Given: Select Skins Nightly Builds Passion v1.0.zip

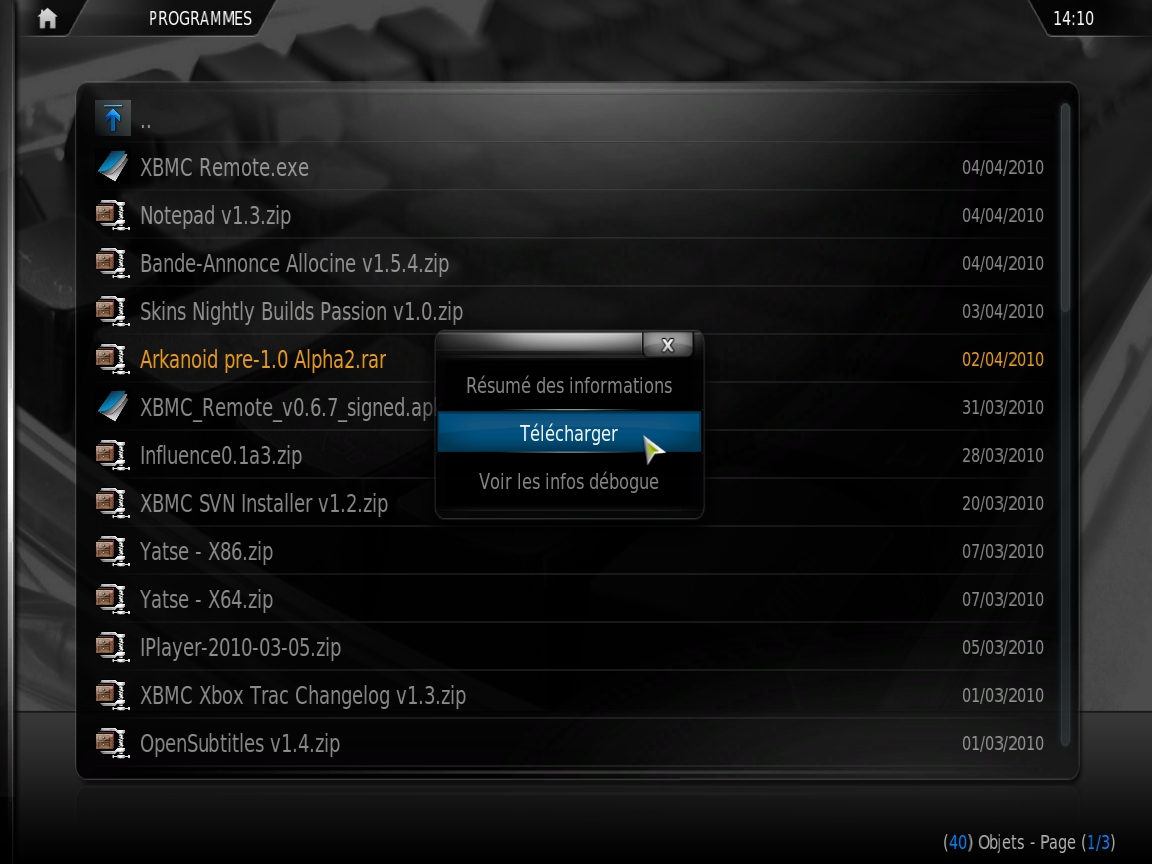Looking at the screenshot, I should 301,312.
